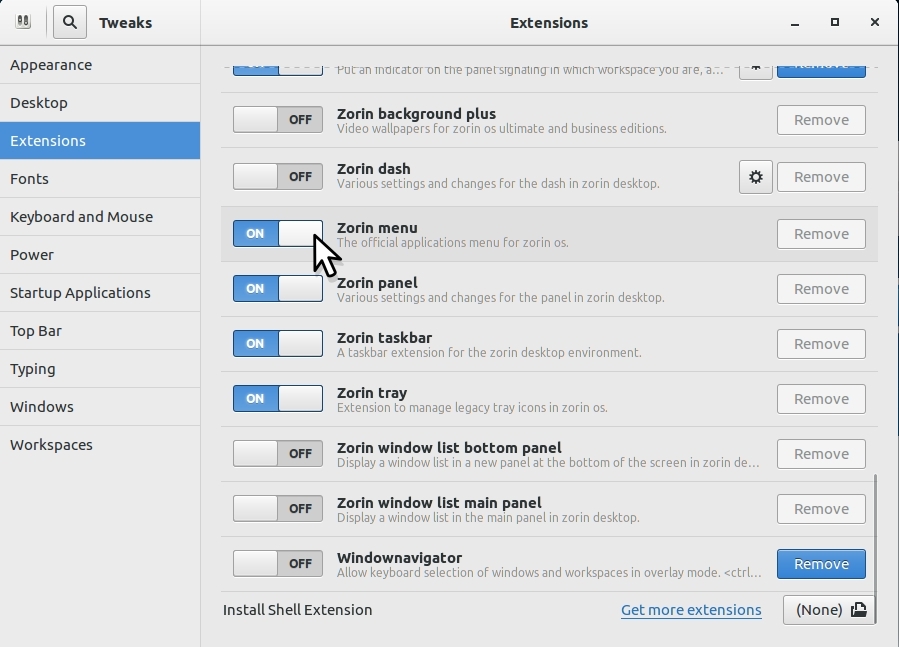
Task: Disable the Zorin menu extension
Action: [278, 234]
